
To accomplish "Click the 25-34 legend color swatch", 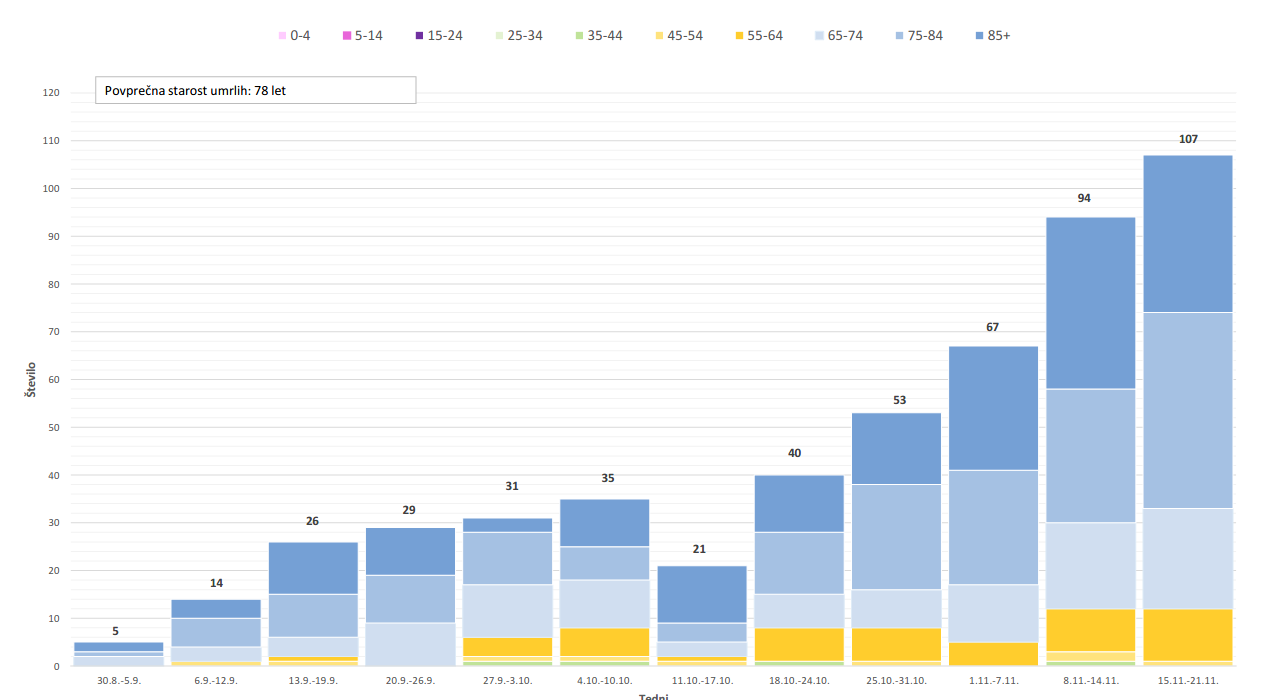I will 499,36.
